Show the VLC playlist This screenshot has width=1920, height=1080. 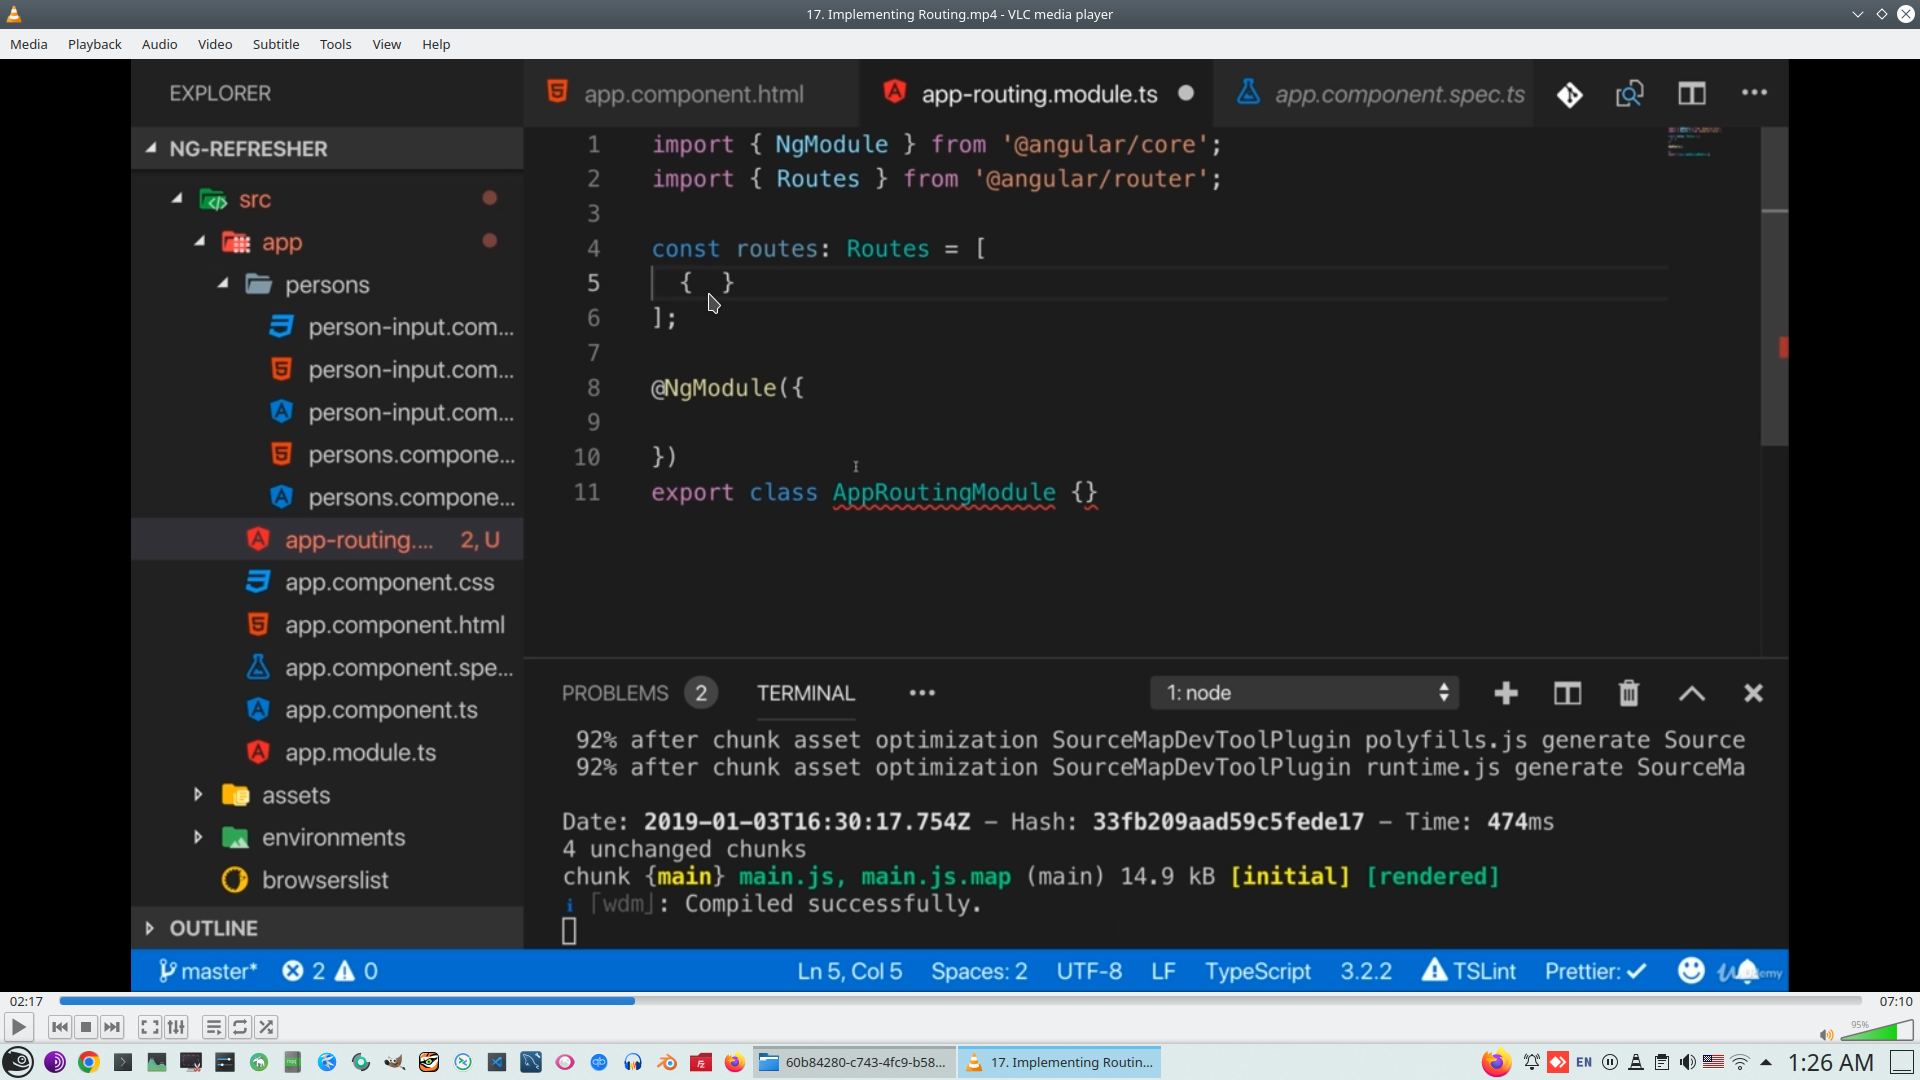point(213,1027)
